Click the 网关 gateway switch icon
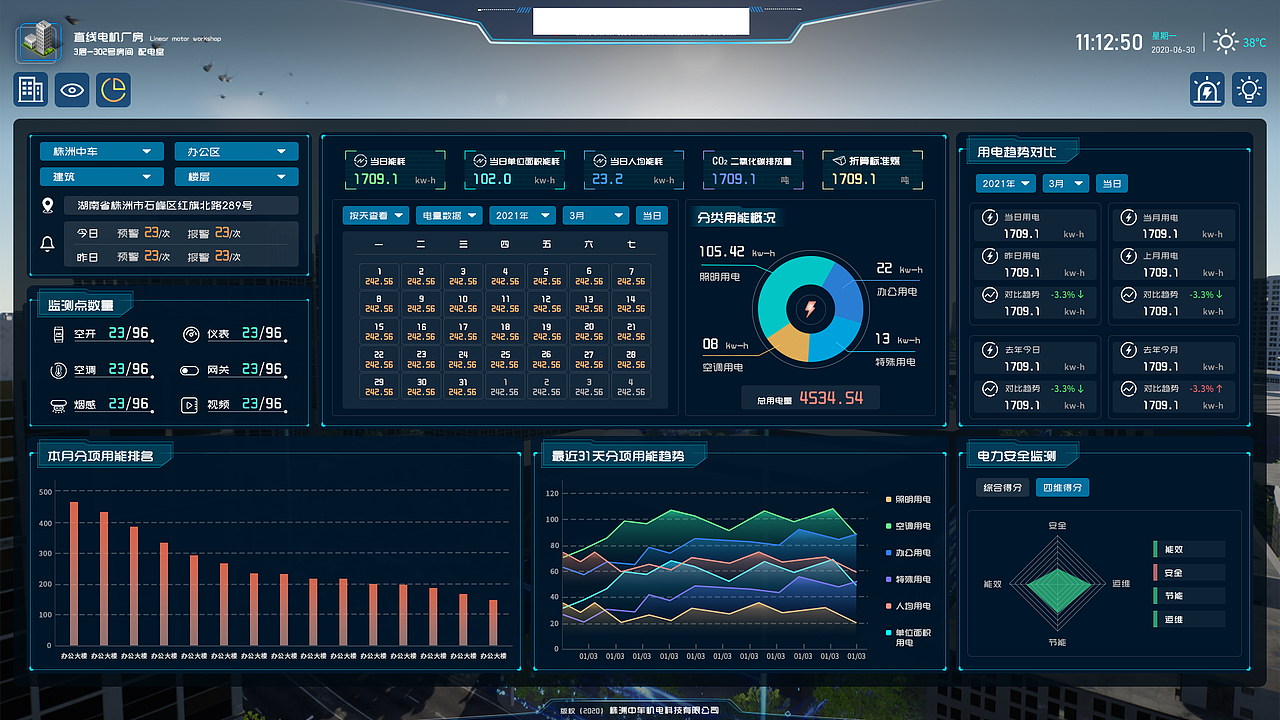The height and width of the screenshot is (720, 1280). coord(189,370)
